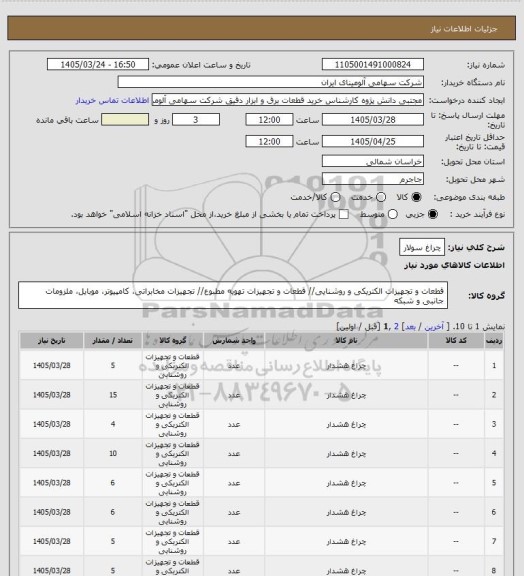The height and width of the screenshot is (576, 524).
Task: Select the کالا/خدمت radio button
Action: [x=335, y=197]
